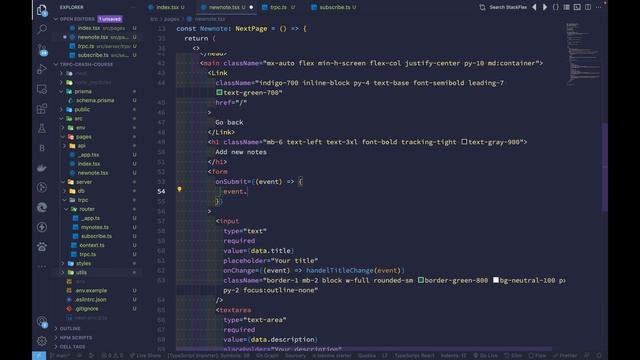Click the Live Share status bar item
The width and height of the screenshot is (640, 360).
pos(145,356)
